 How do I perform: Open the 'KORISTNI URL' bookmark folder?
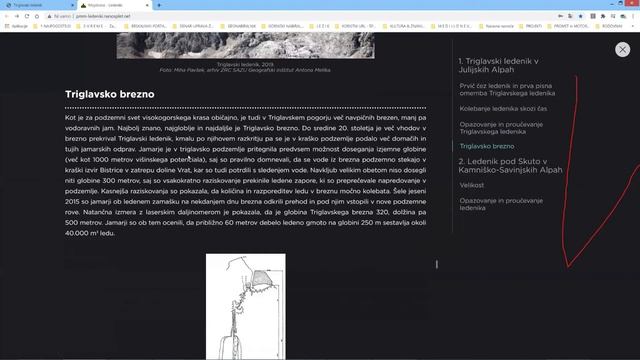click(355, 26)
